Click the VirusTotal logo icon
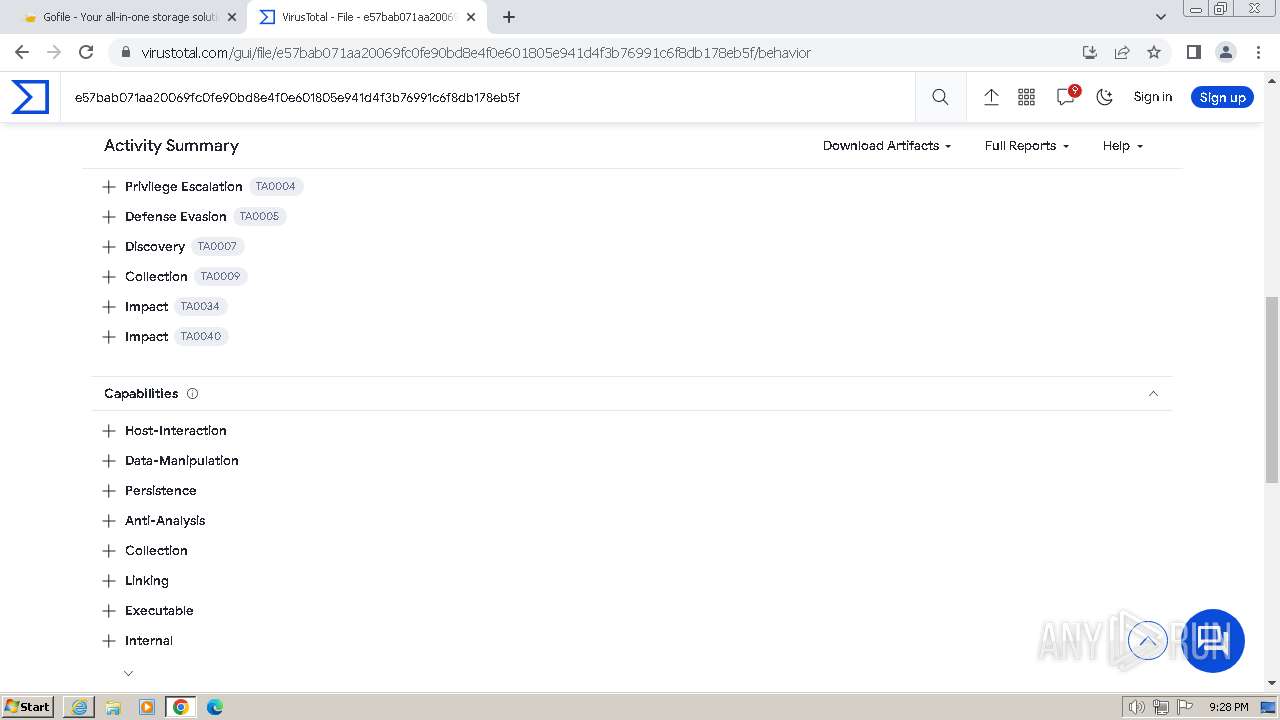The width and height of the screenshot is (1280, 720). click(30, 97)
